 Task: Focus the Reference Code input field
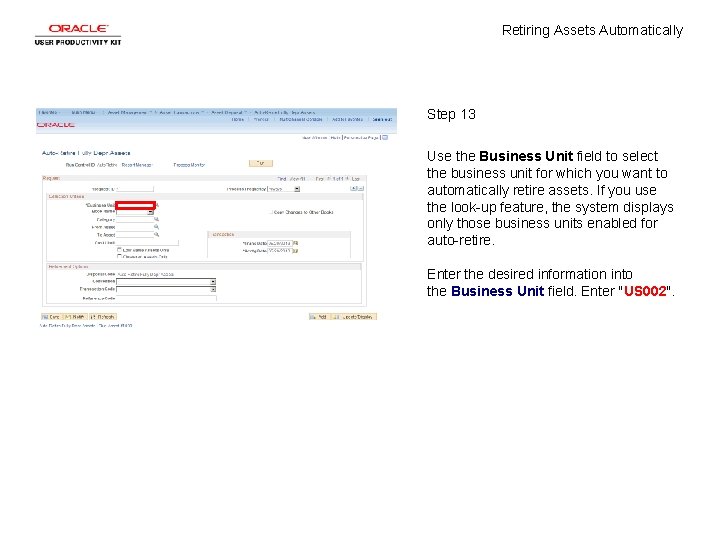coord(166,298)
